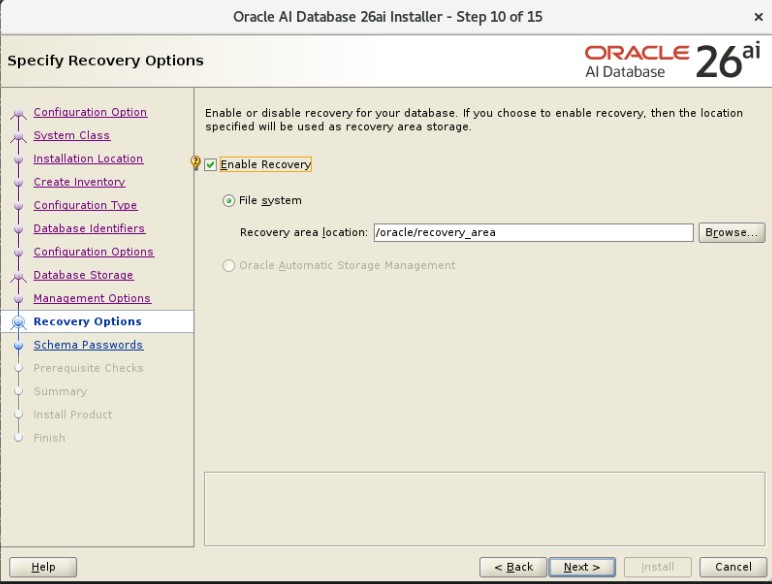Screen dimensions: 772x584
Task: Open the Create Inventory step
Action: tap(79, 182)
